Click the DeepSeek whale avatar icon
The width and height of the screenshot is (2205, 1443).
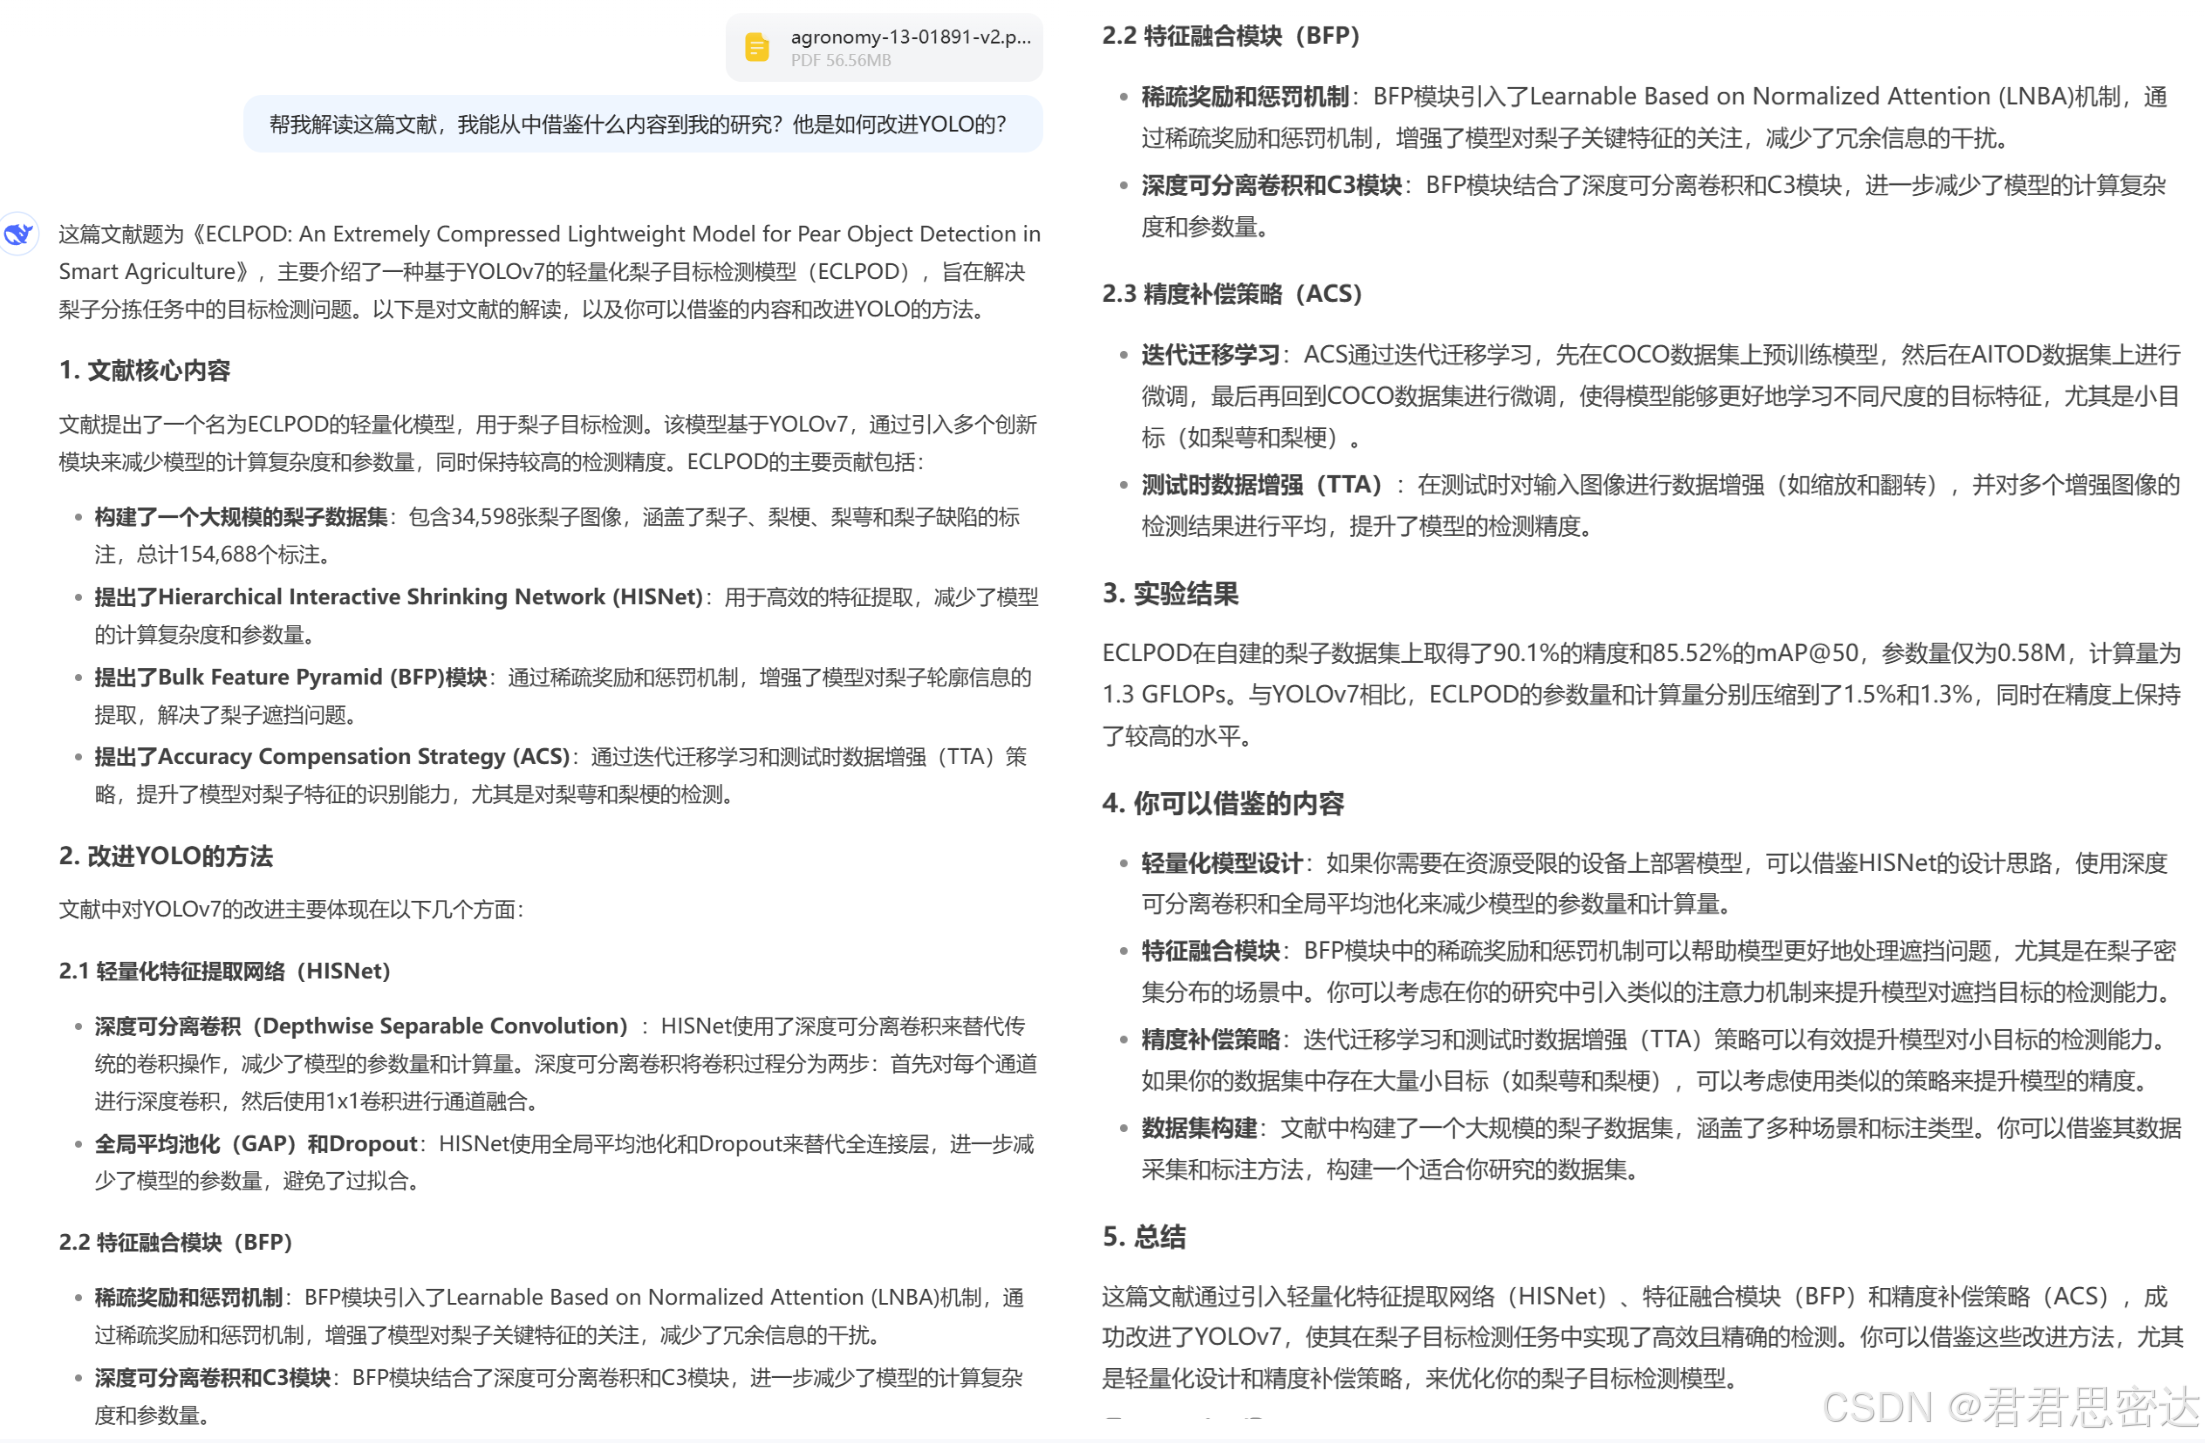coord(18,234)
